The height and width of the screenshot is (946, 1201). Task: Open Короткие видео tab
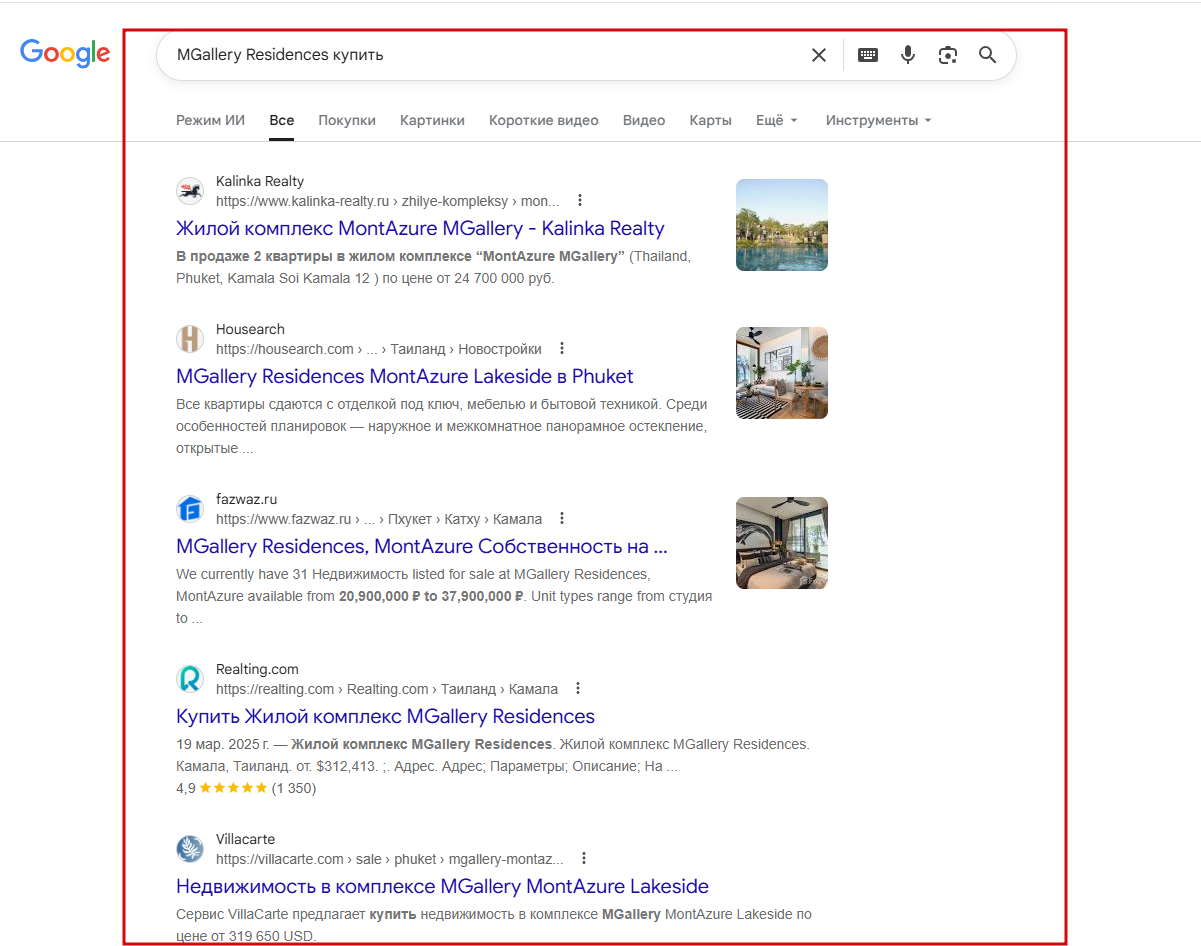pyautogui.click(x=544, y=120)
